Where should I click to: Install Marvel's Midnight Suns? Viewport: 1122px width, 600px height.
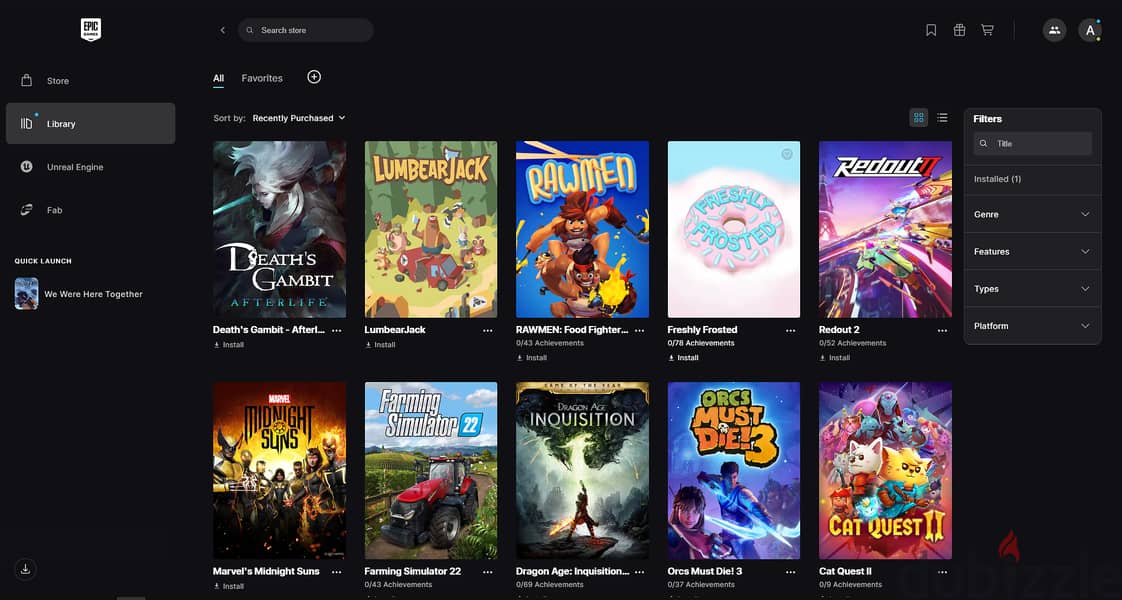point(229,586)
